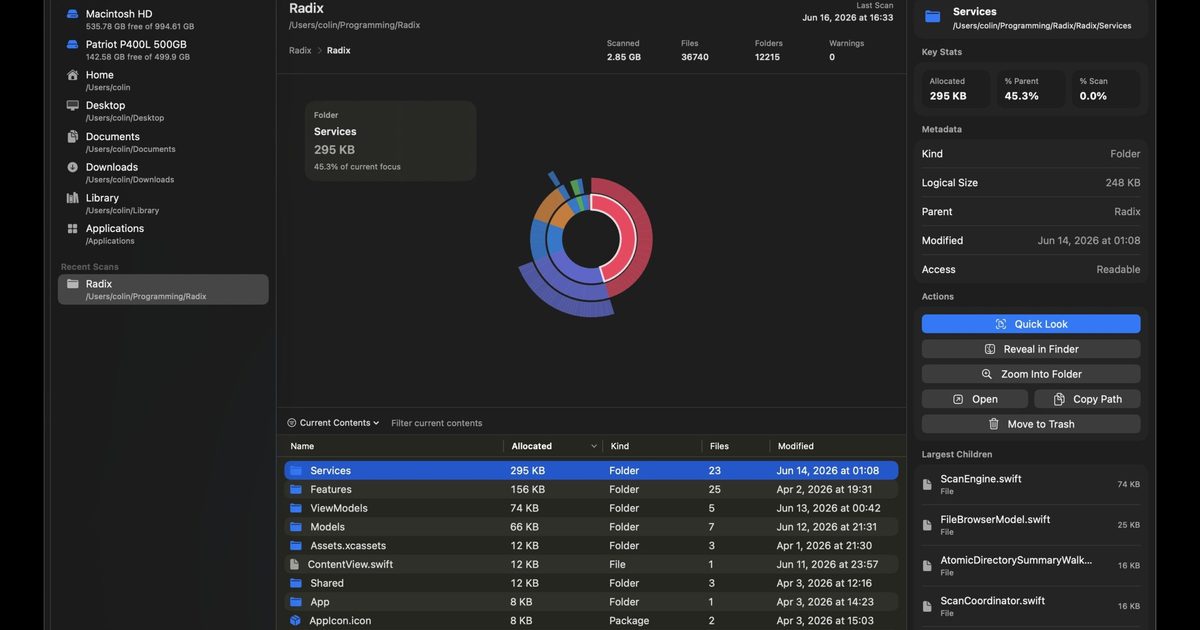The image size is (1200, 630).
Task: Open ScanEngine.swift in Largest Children
Action: 1031,484
